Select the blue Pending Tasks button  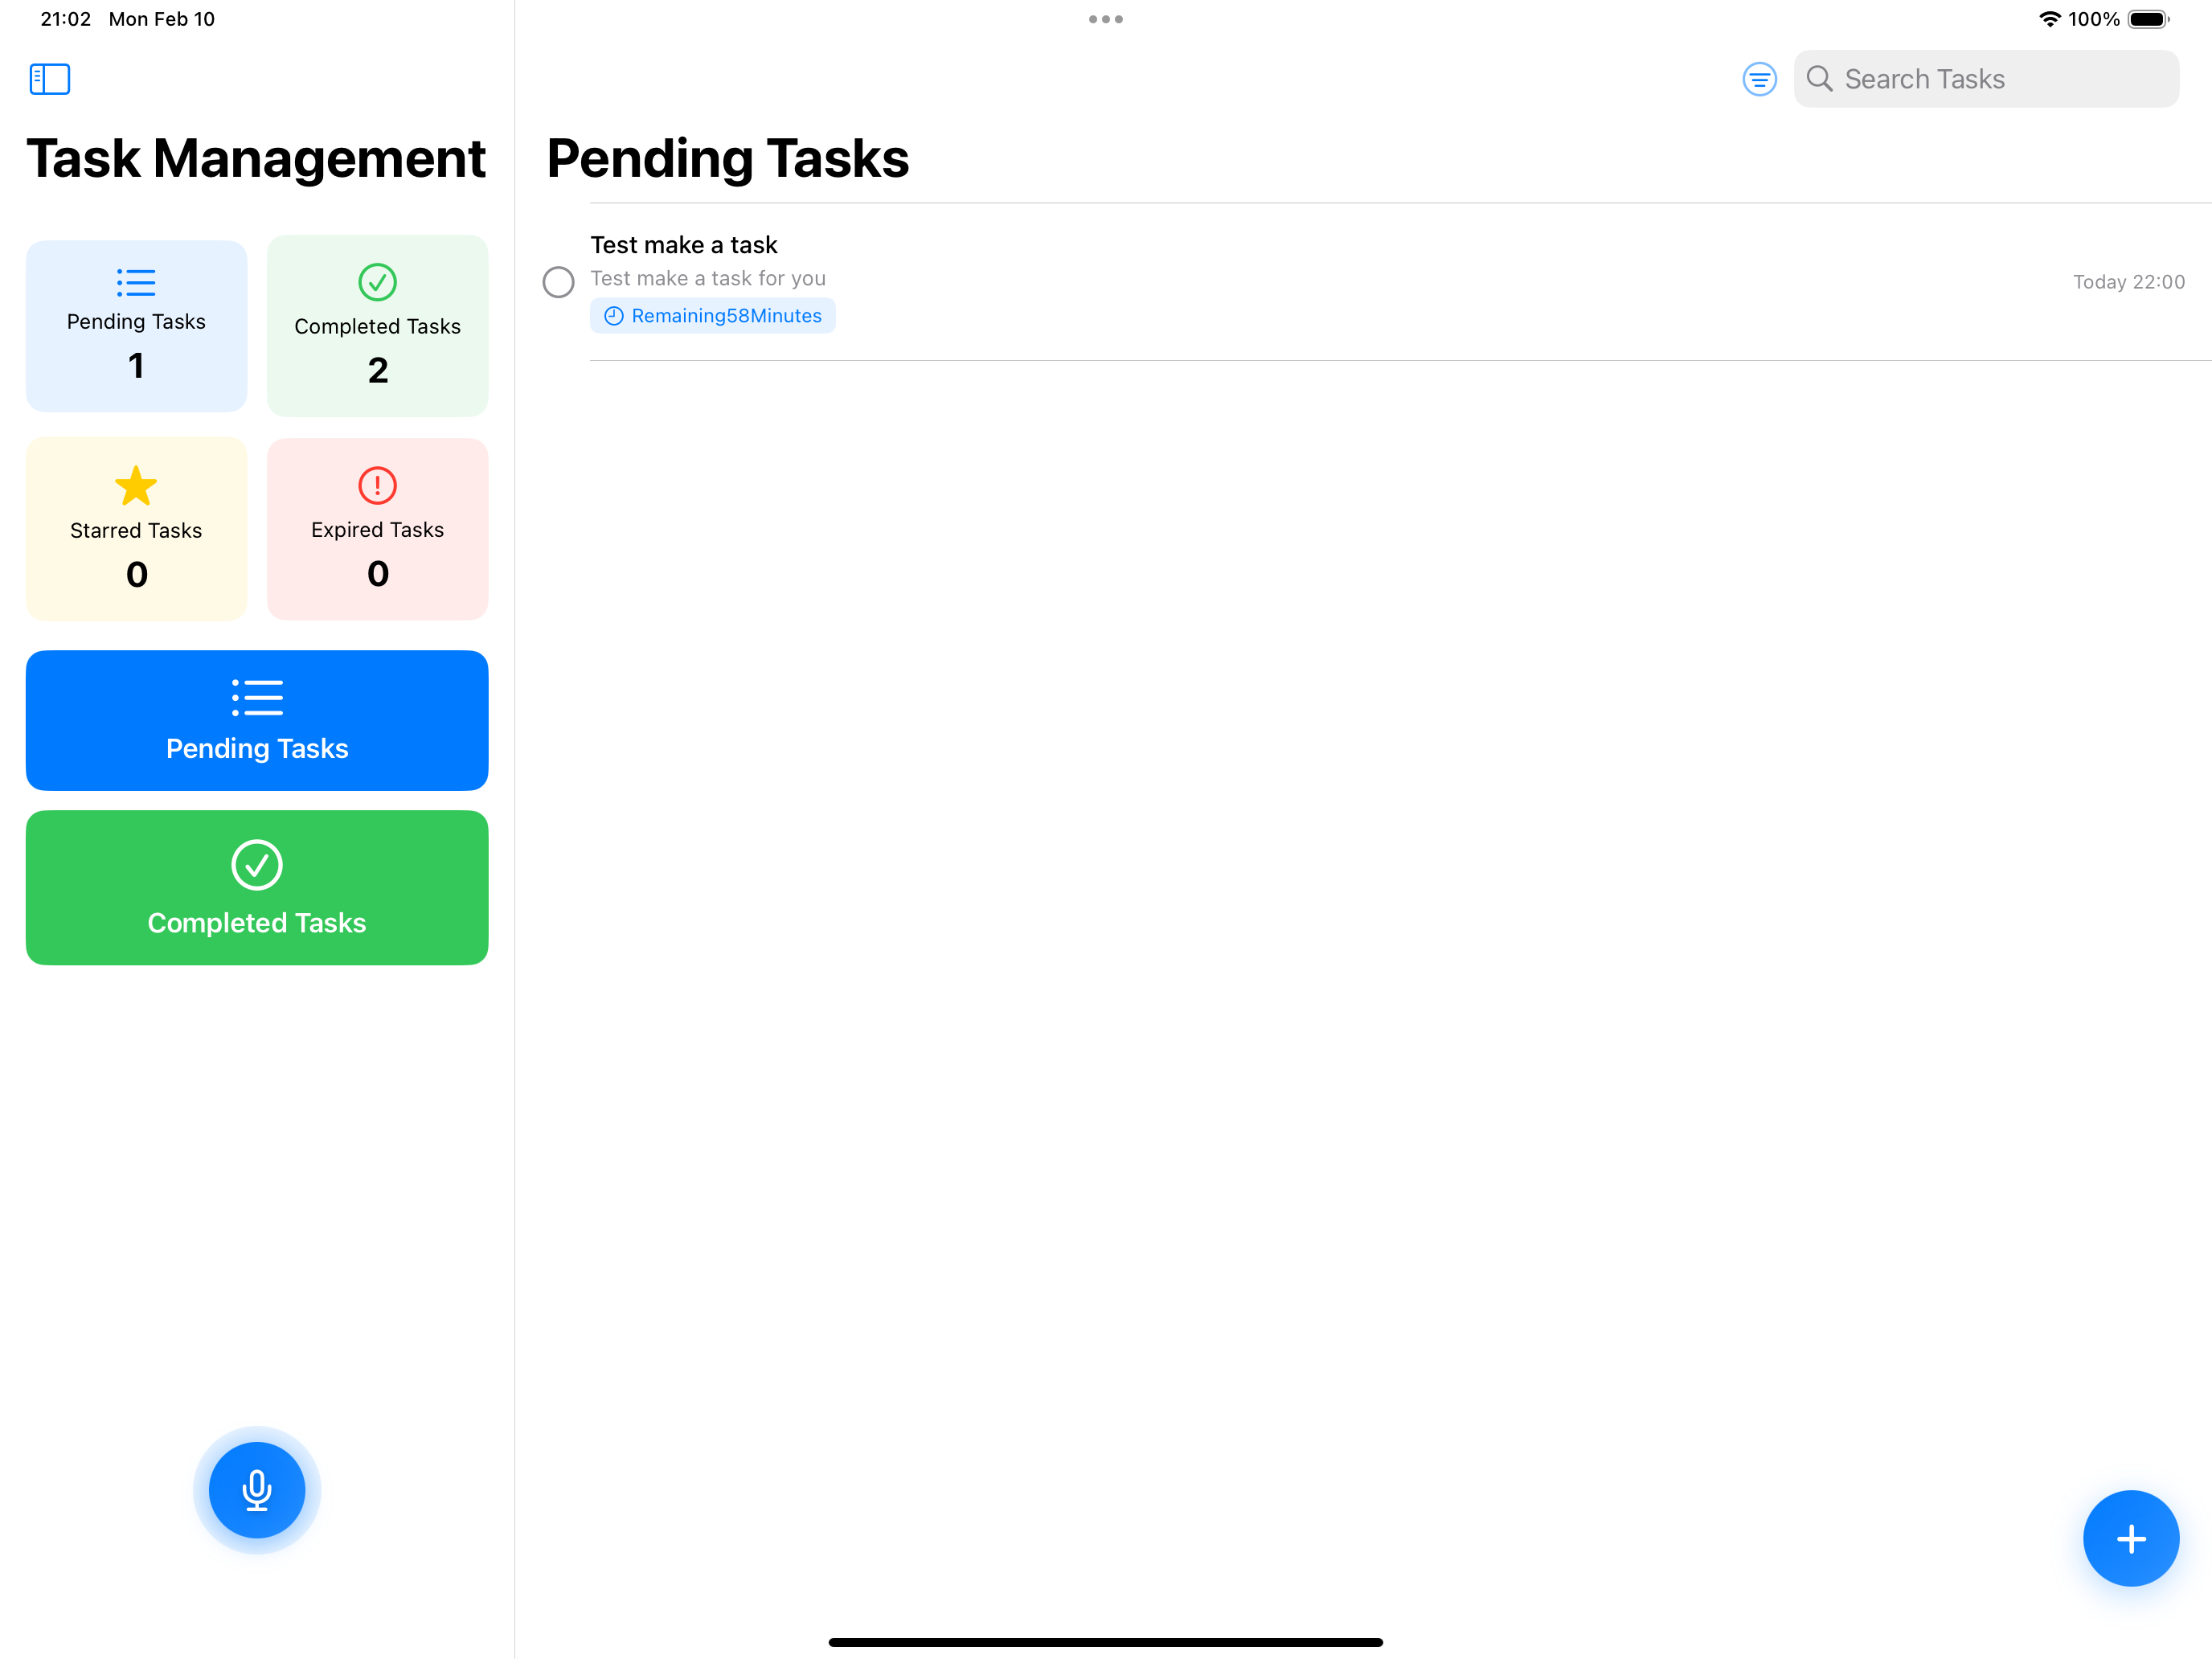point(257,720)
